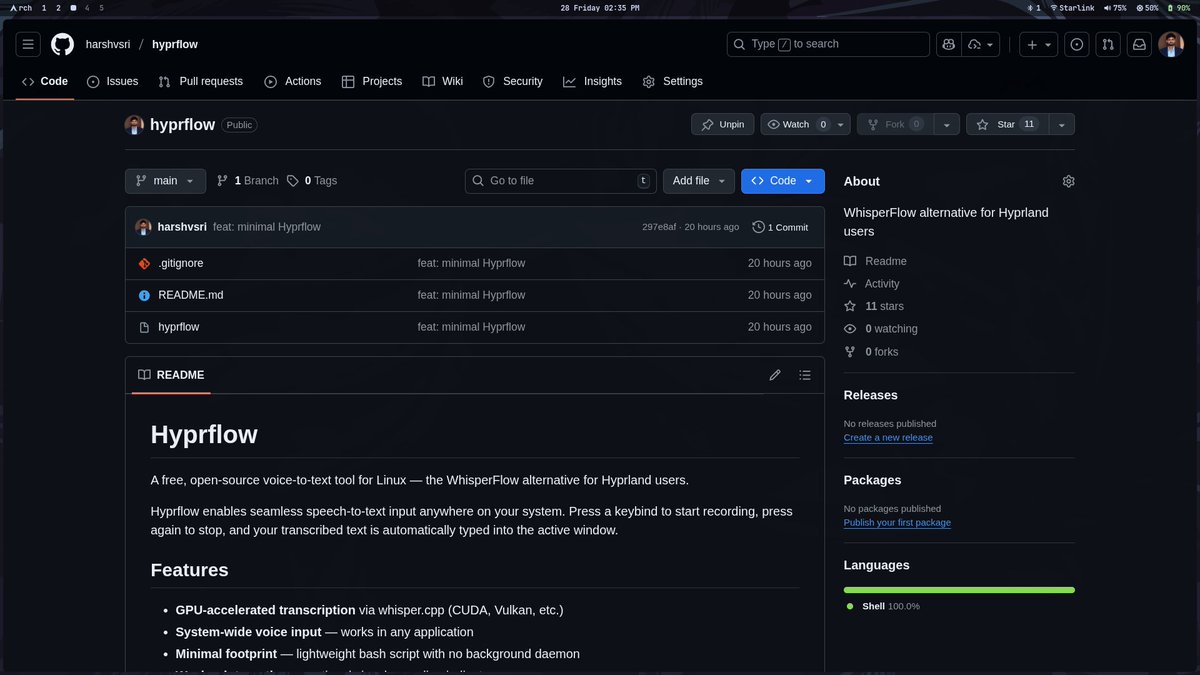Expand the Watch options dropdown arrow

tap(841, 124)
